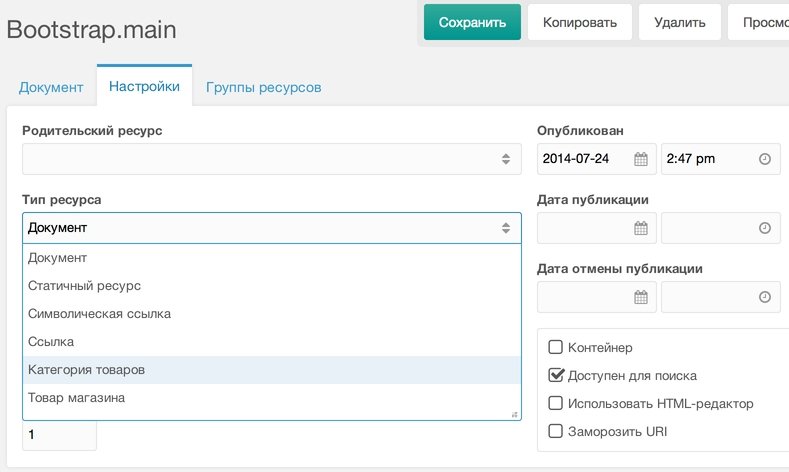This screenshot has width=789, height=472.
Task: Open calendar icon in Дата отмены публикации field
Action: 641,297
